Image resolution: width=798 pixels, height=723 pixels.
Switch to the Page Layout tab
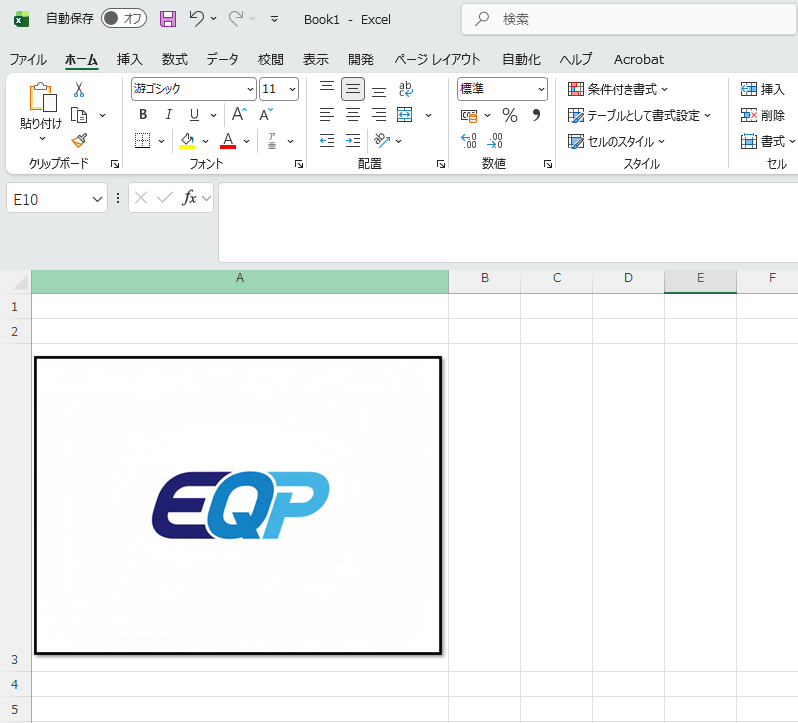click(x=437, y=59)
